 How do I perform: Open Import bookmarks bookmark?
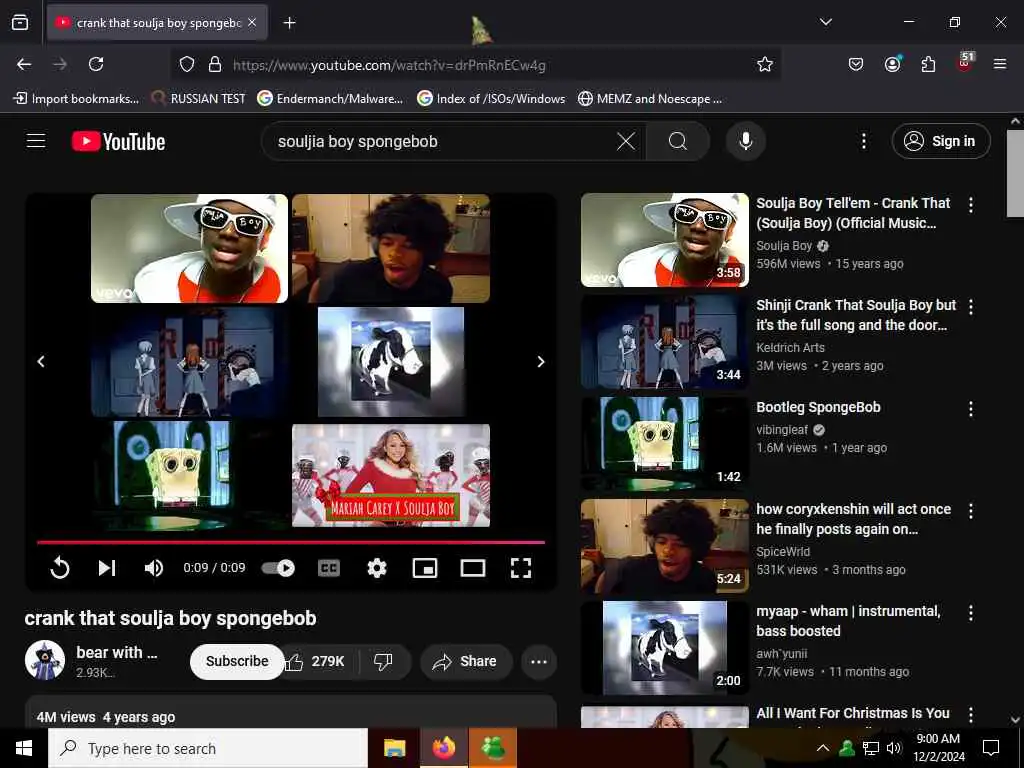tap(76, 99)
